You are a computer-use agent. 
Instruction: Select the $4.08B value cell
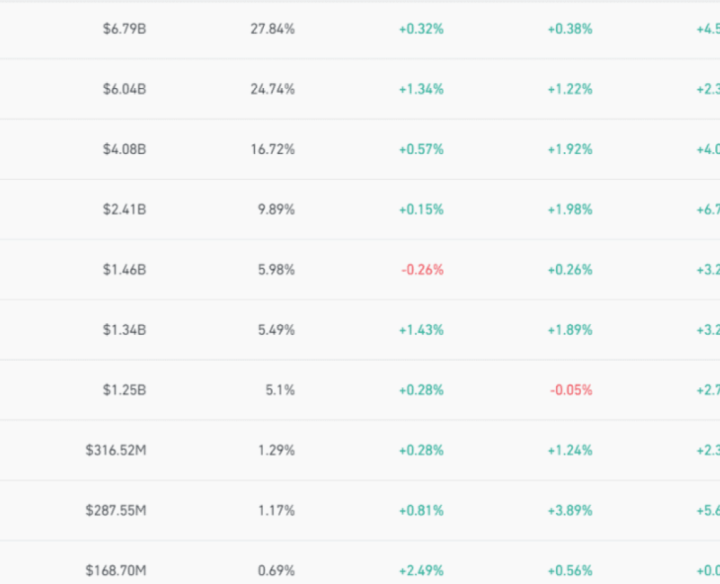[x=124, y=149]
